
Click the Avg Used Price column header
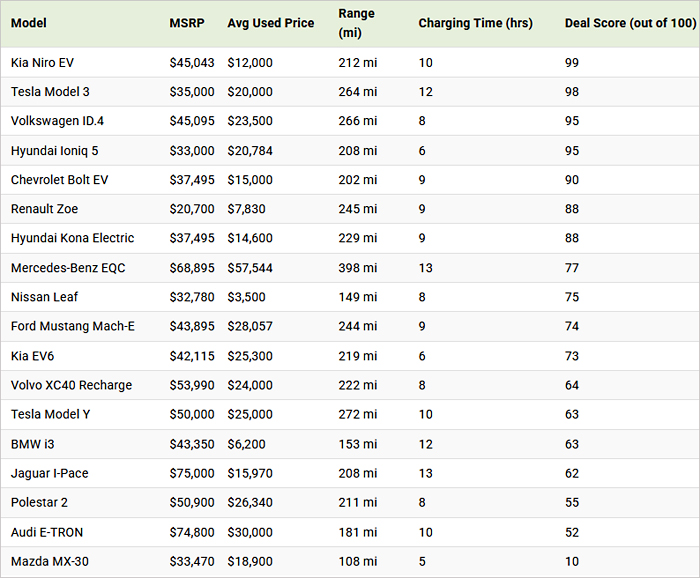click(x=270, y=23)
